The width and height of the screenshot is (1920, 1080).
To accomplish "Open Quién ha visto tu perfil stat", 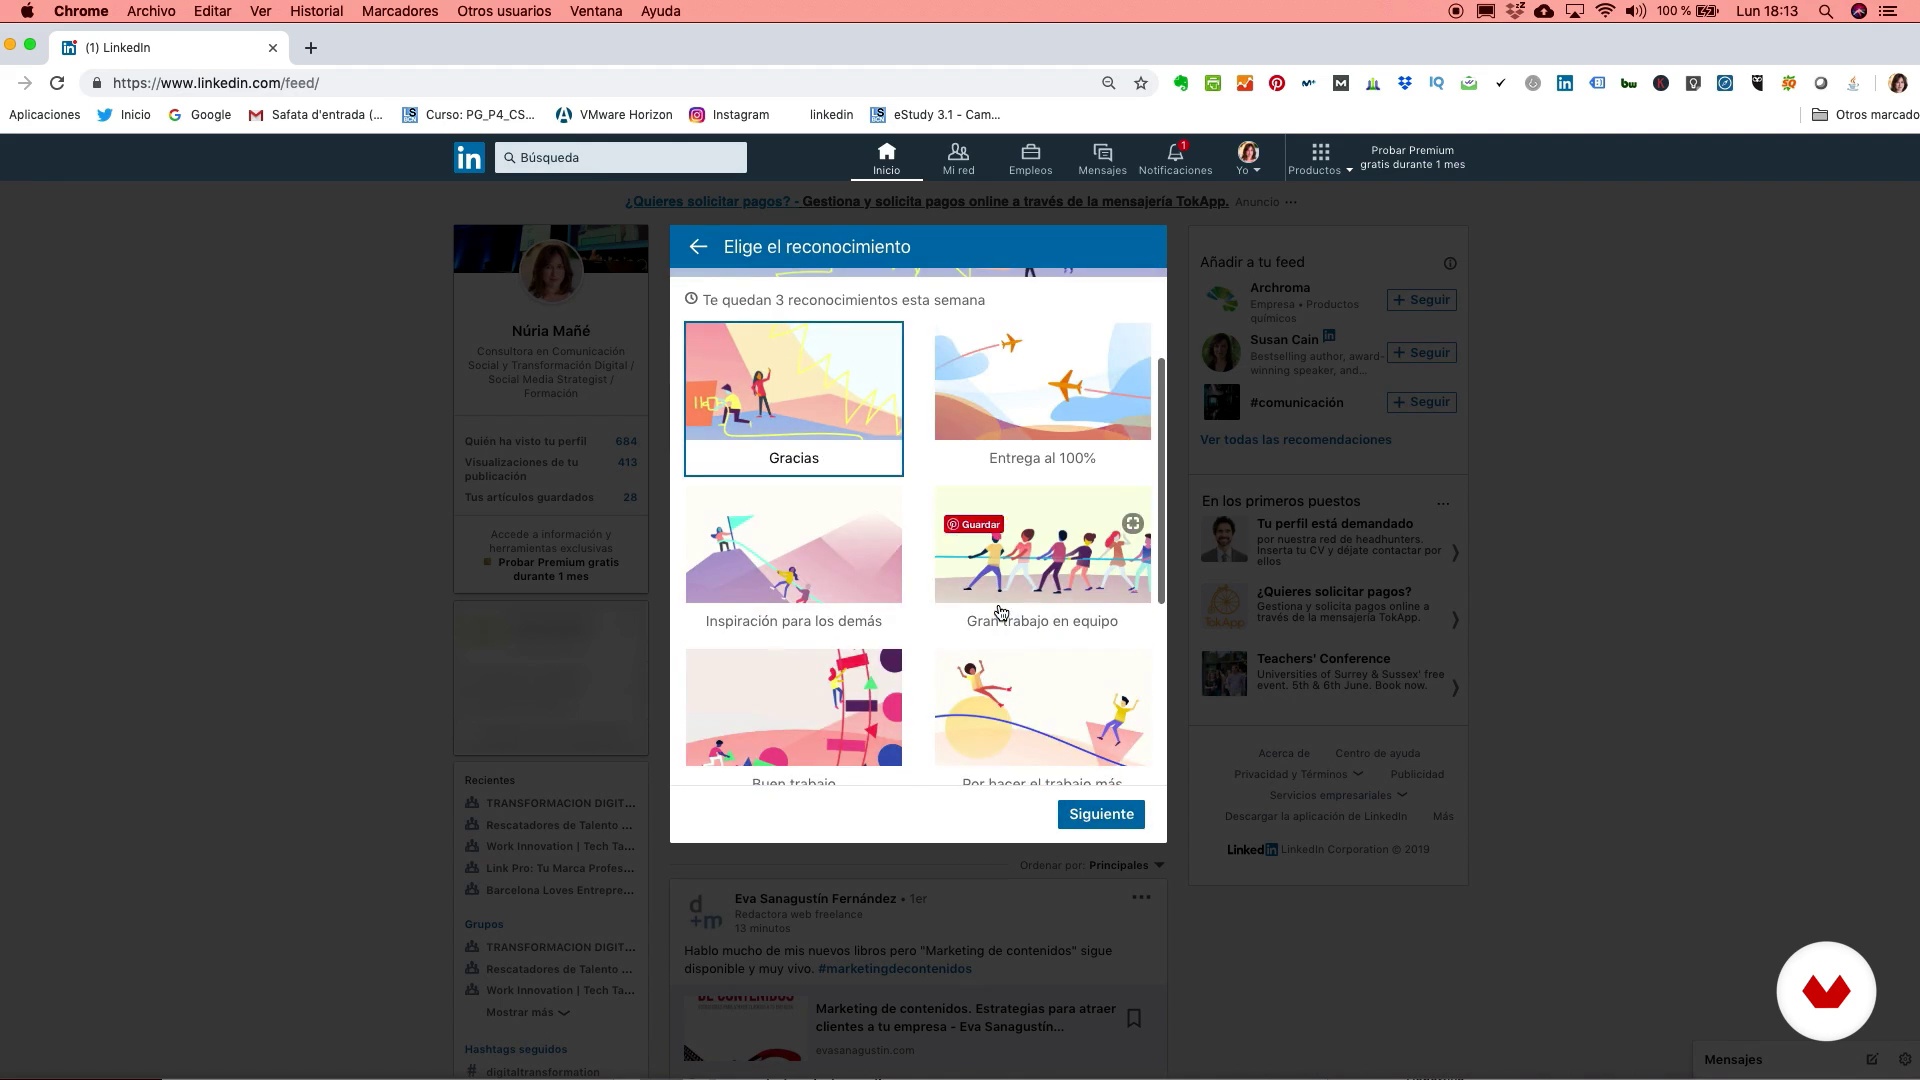I will coord(551,441).
